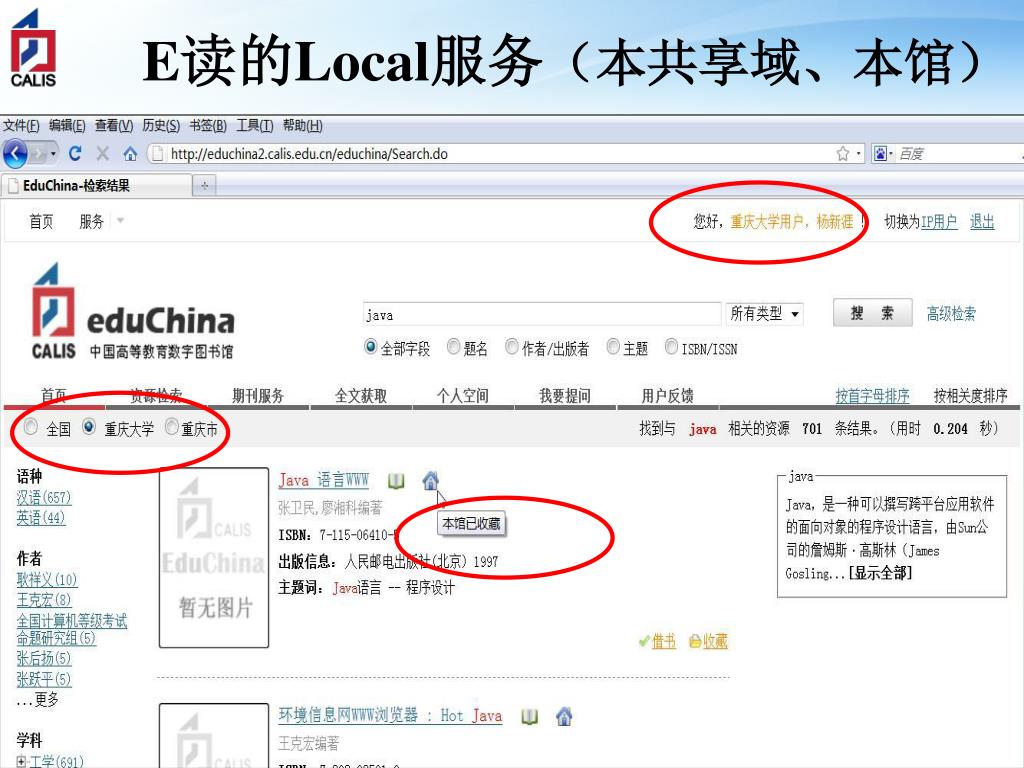Open the bookmark star dropdown arrow
Viewport: 1024px width, 768px height.
point(858,154)
